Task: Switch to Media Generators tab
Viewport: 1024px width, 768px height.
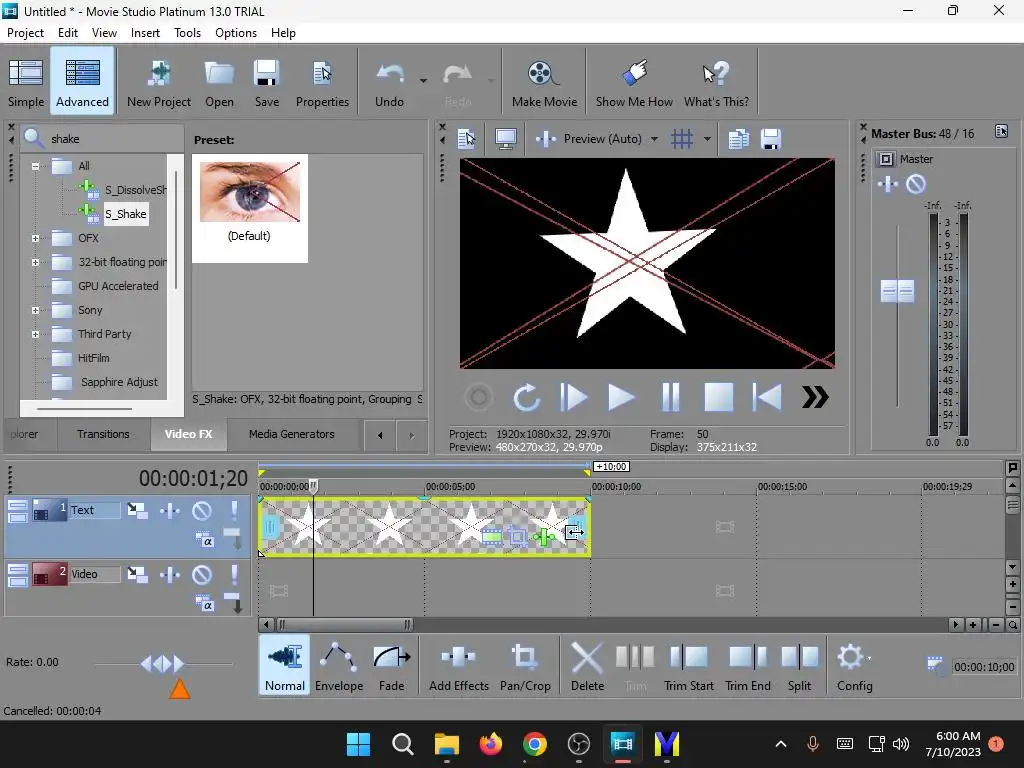Action: [x=292, y=434]
